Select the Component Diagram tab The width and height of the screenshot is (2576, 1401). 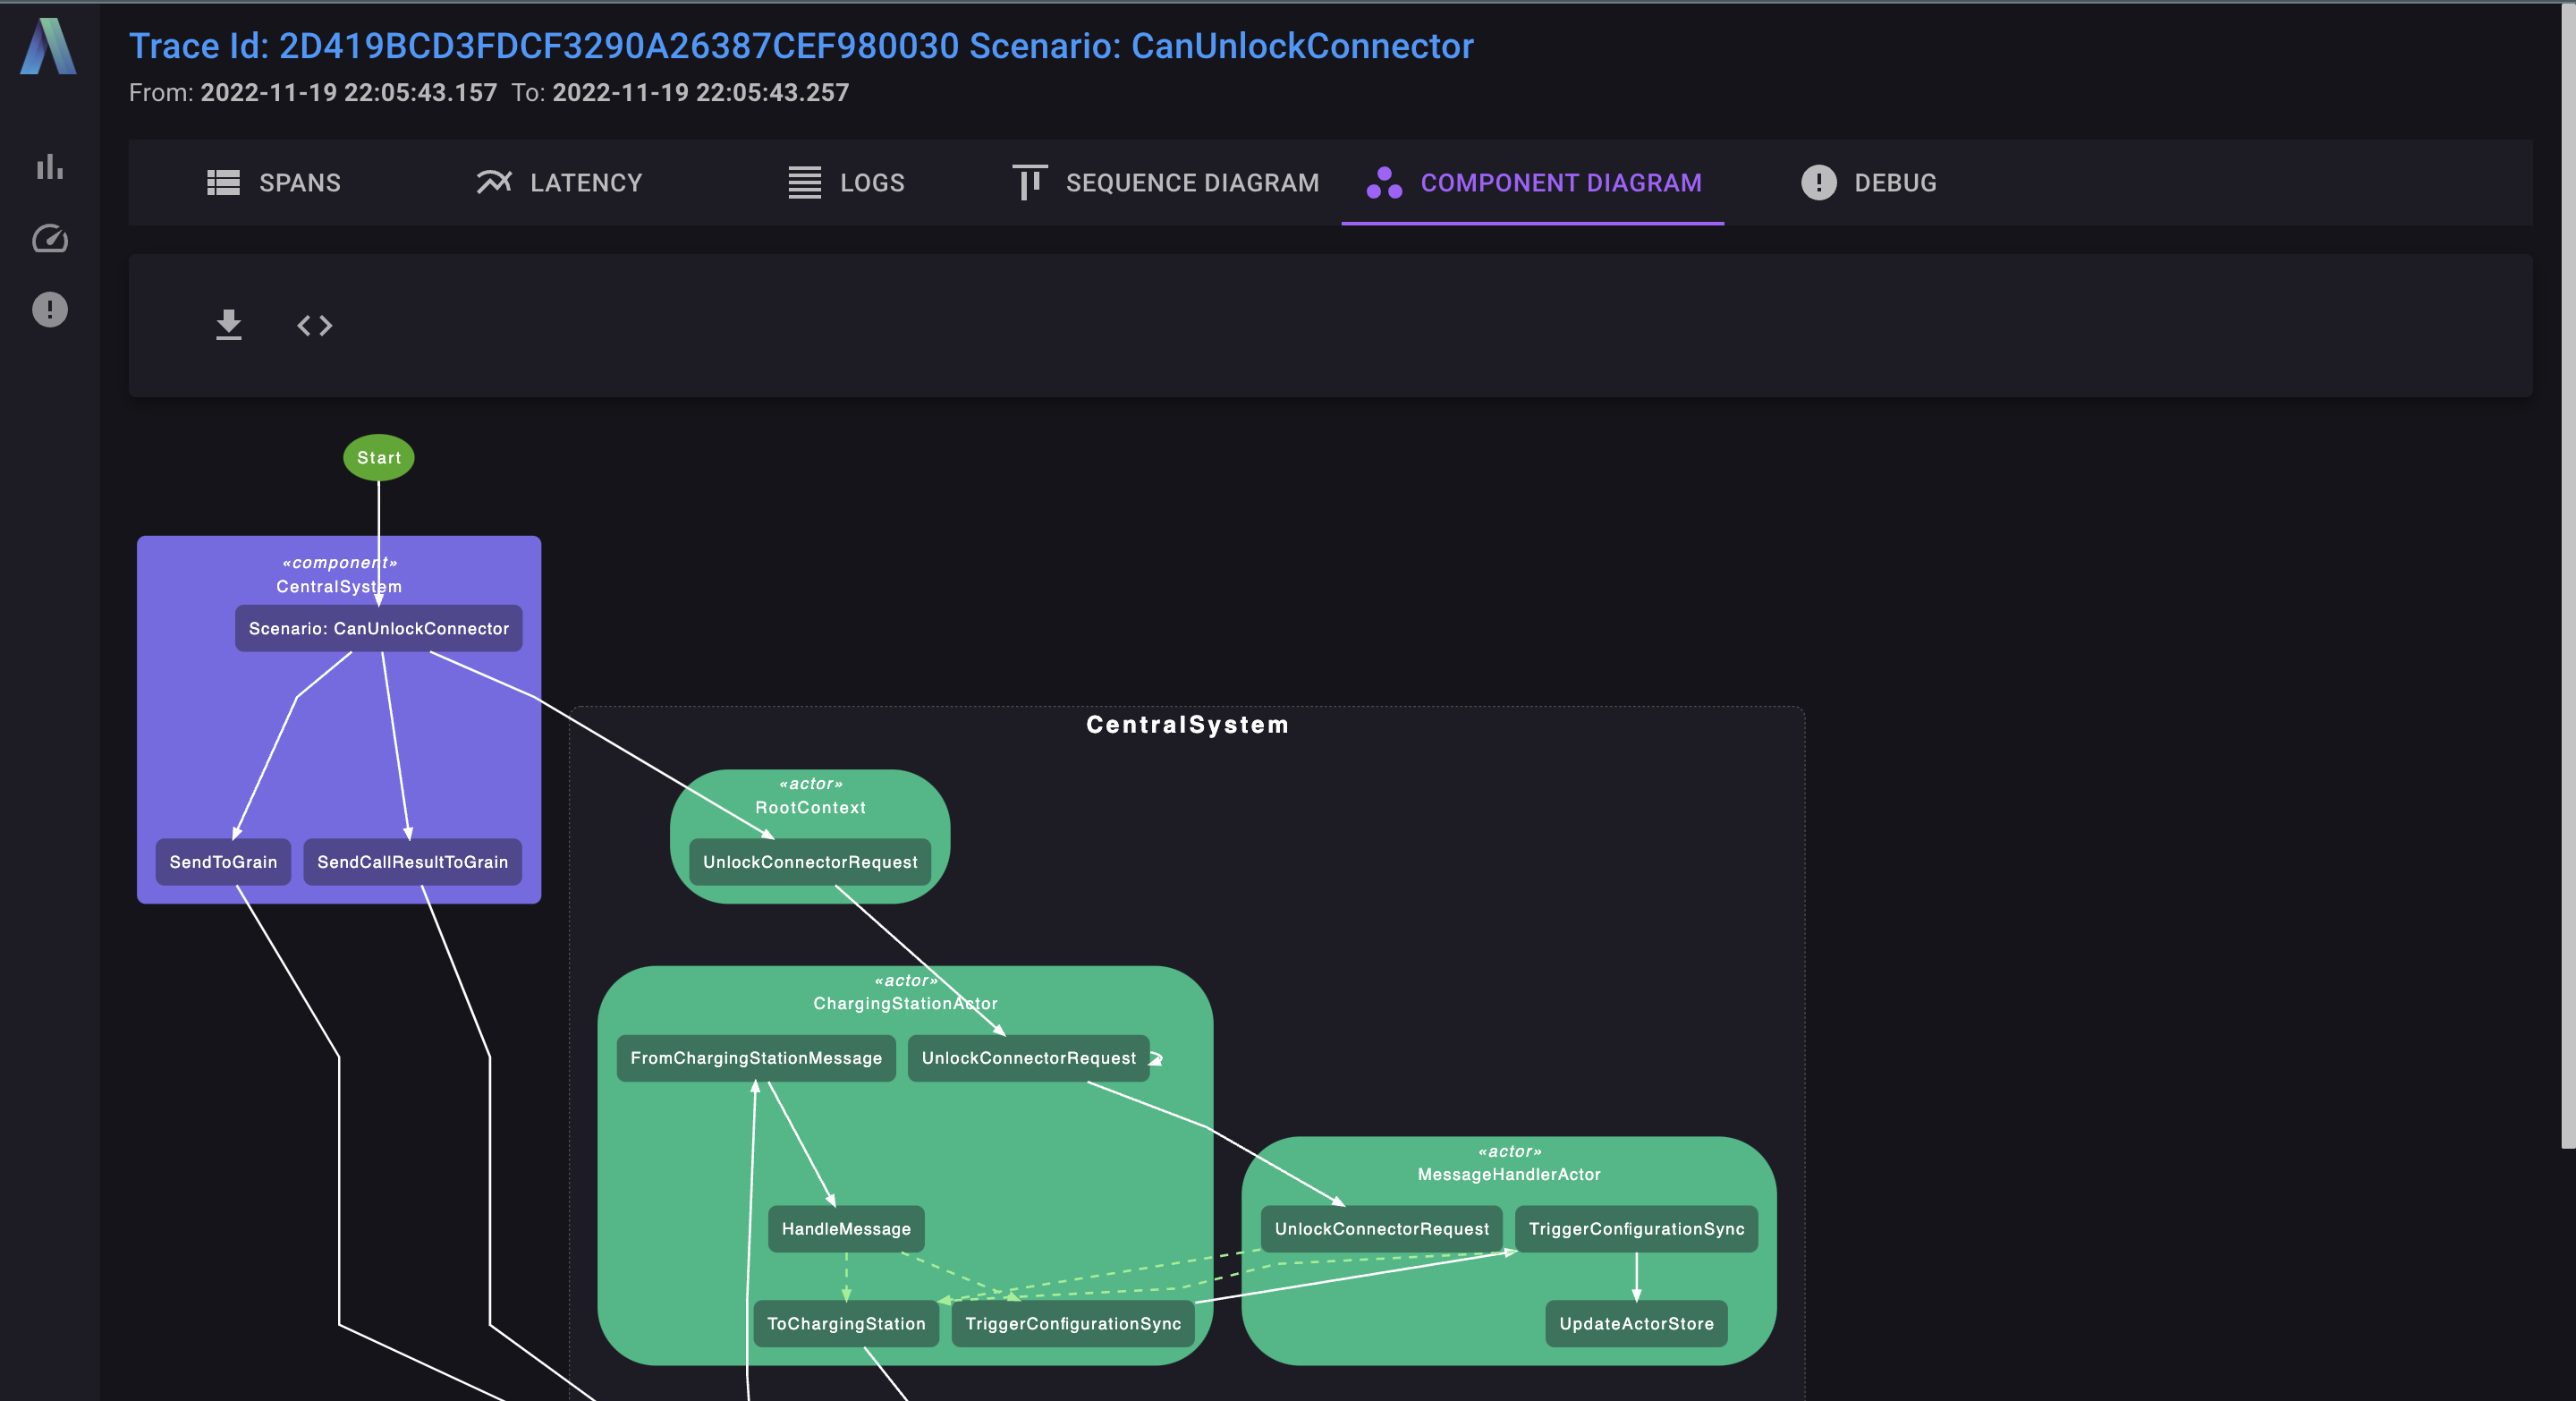(1533, 183)
